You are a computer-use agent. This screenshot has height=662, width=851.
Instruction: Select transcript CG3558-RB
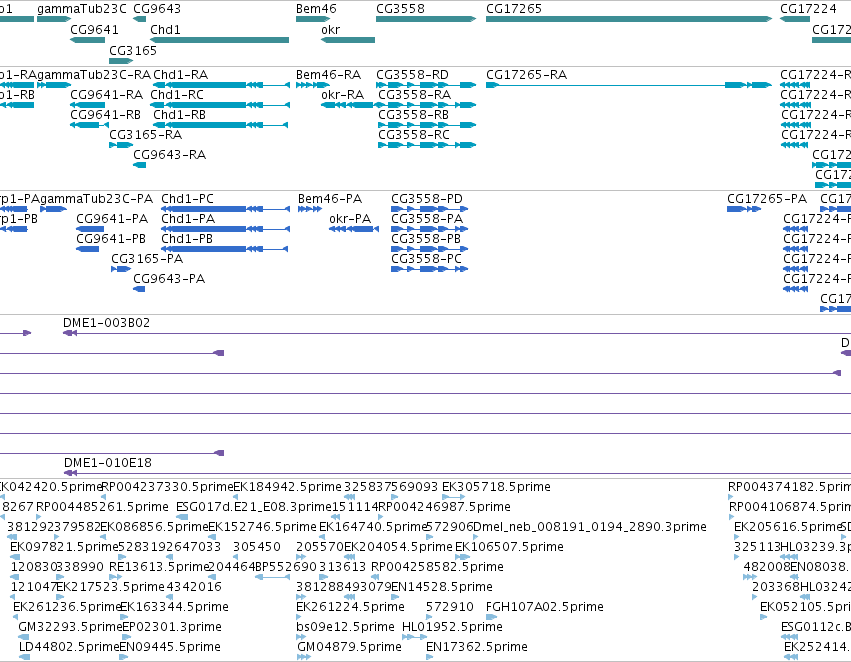pos(427,125)
